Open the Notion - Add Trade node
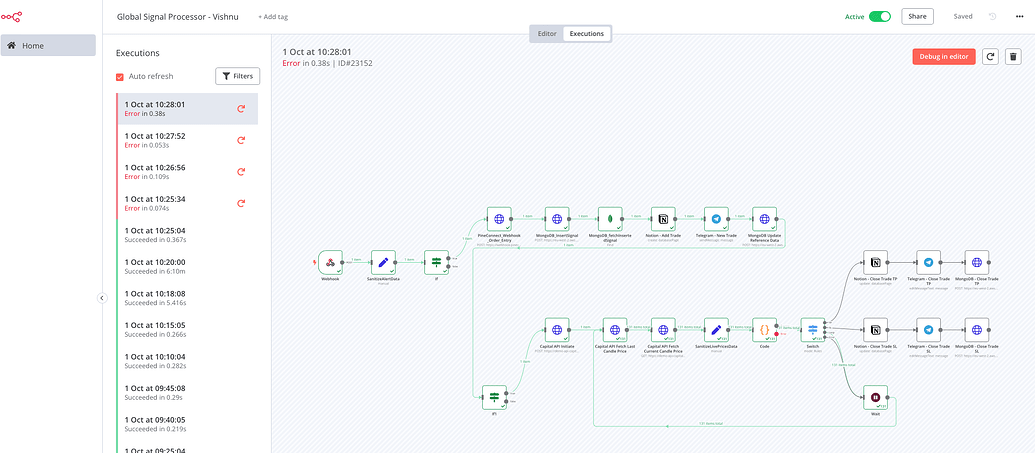Image resolution: width=1035 pixels, height=453 pixels. tap(662, 220)
